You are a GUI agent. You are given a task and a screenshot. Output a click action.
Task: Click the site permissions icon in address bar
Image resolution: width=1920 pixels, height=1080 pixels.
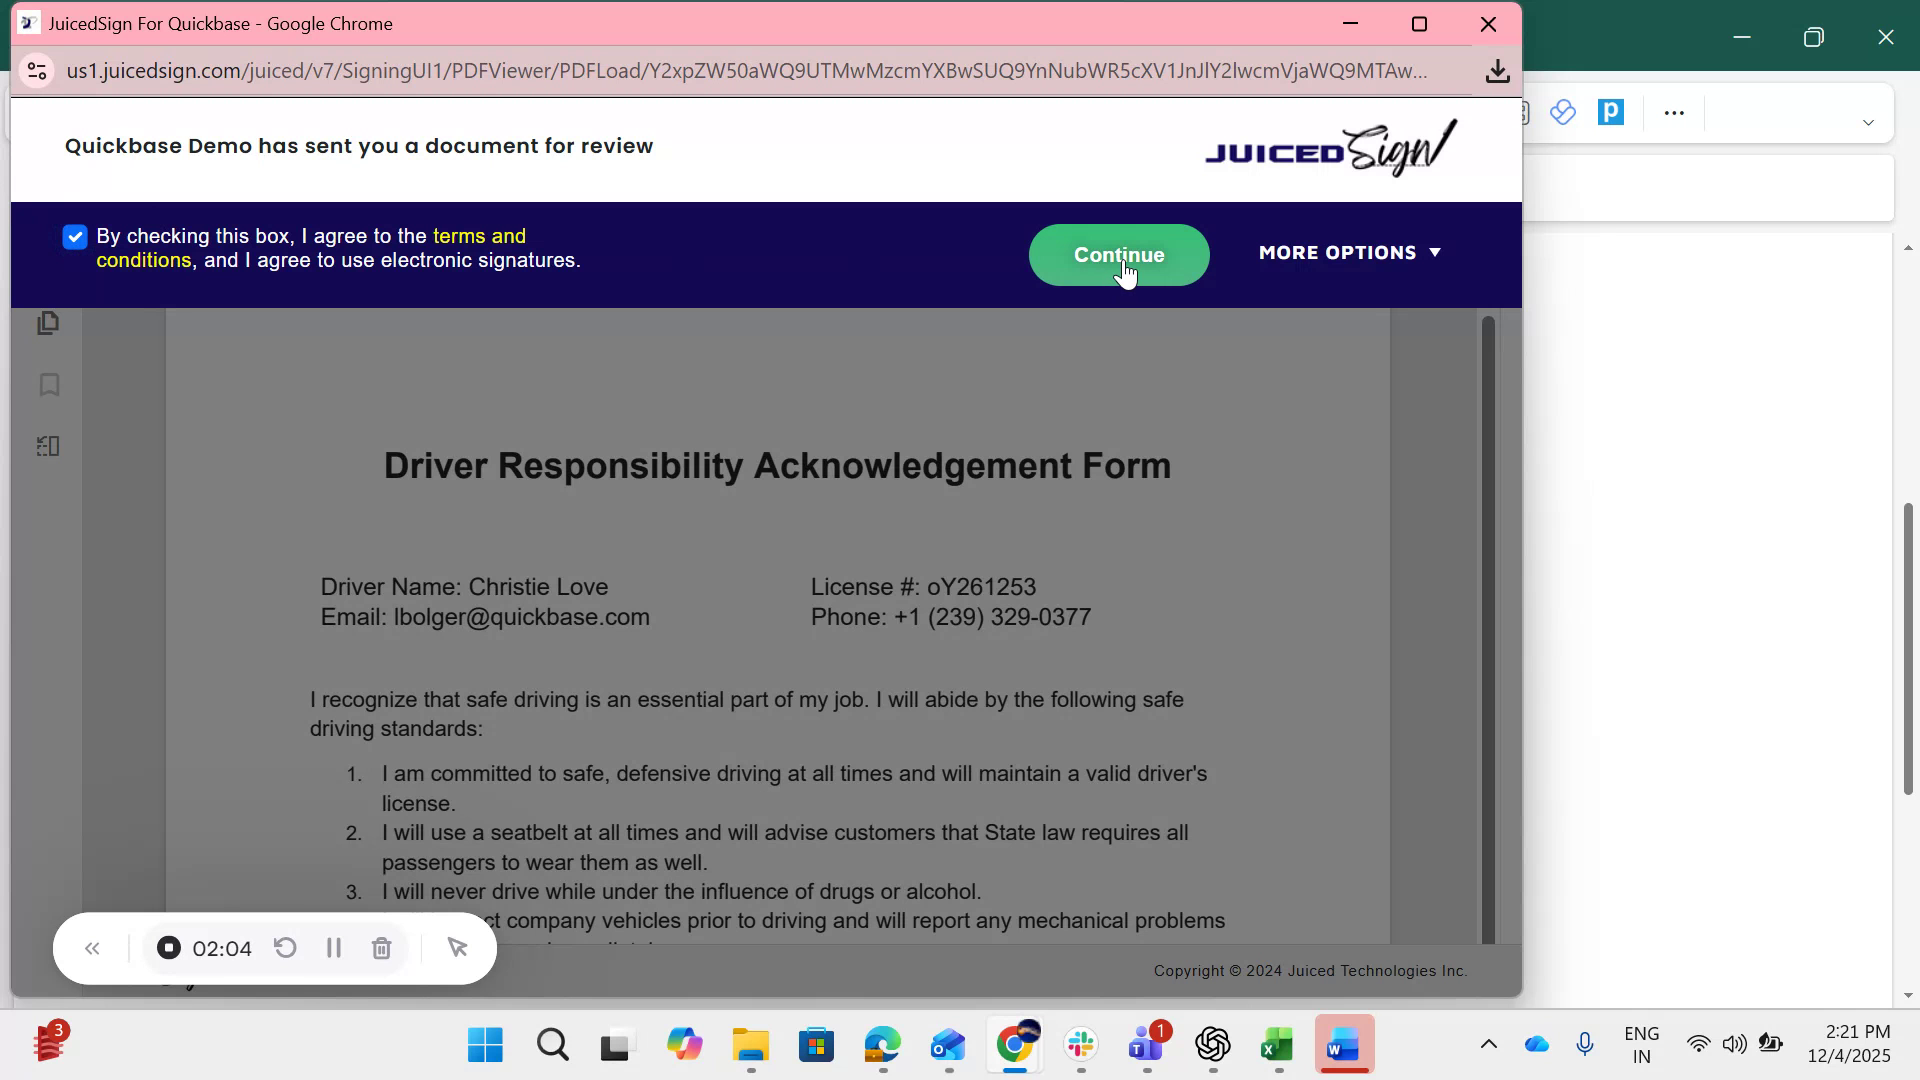[x=37, y=70]
